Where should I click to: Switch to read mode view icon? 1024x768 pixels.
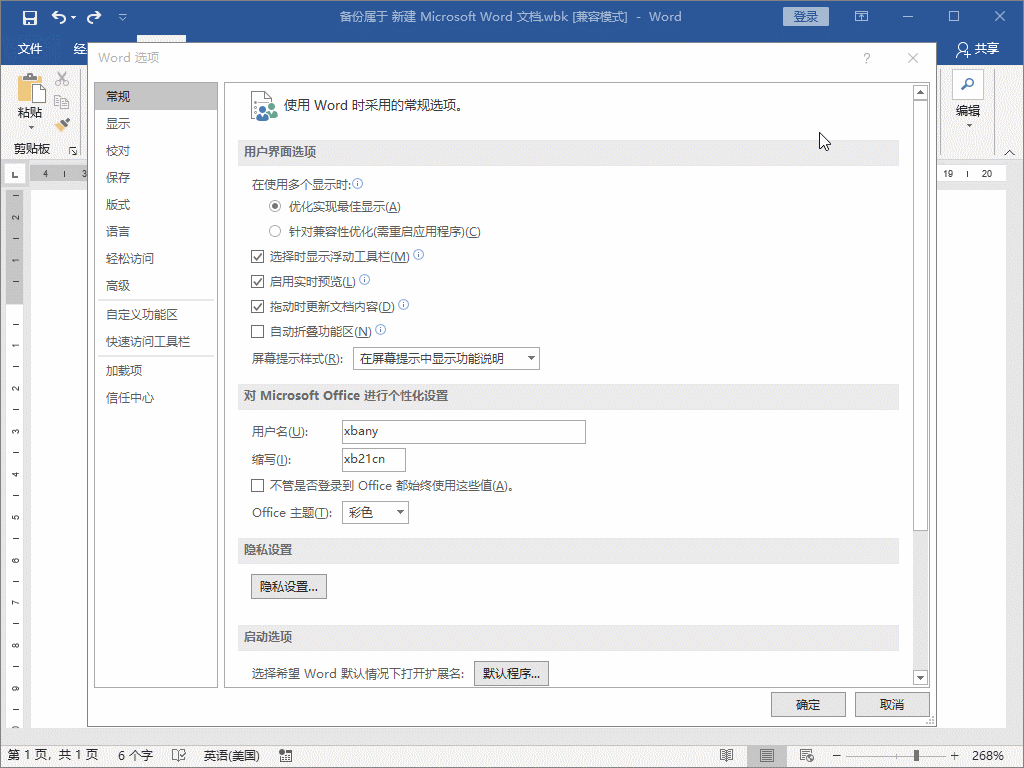coord(726,756)
